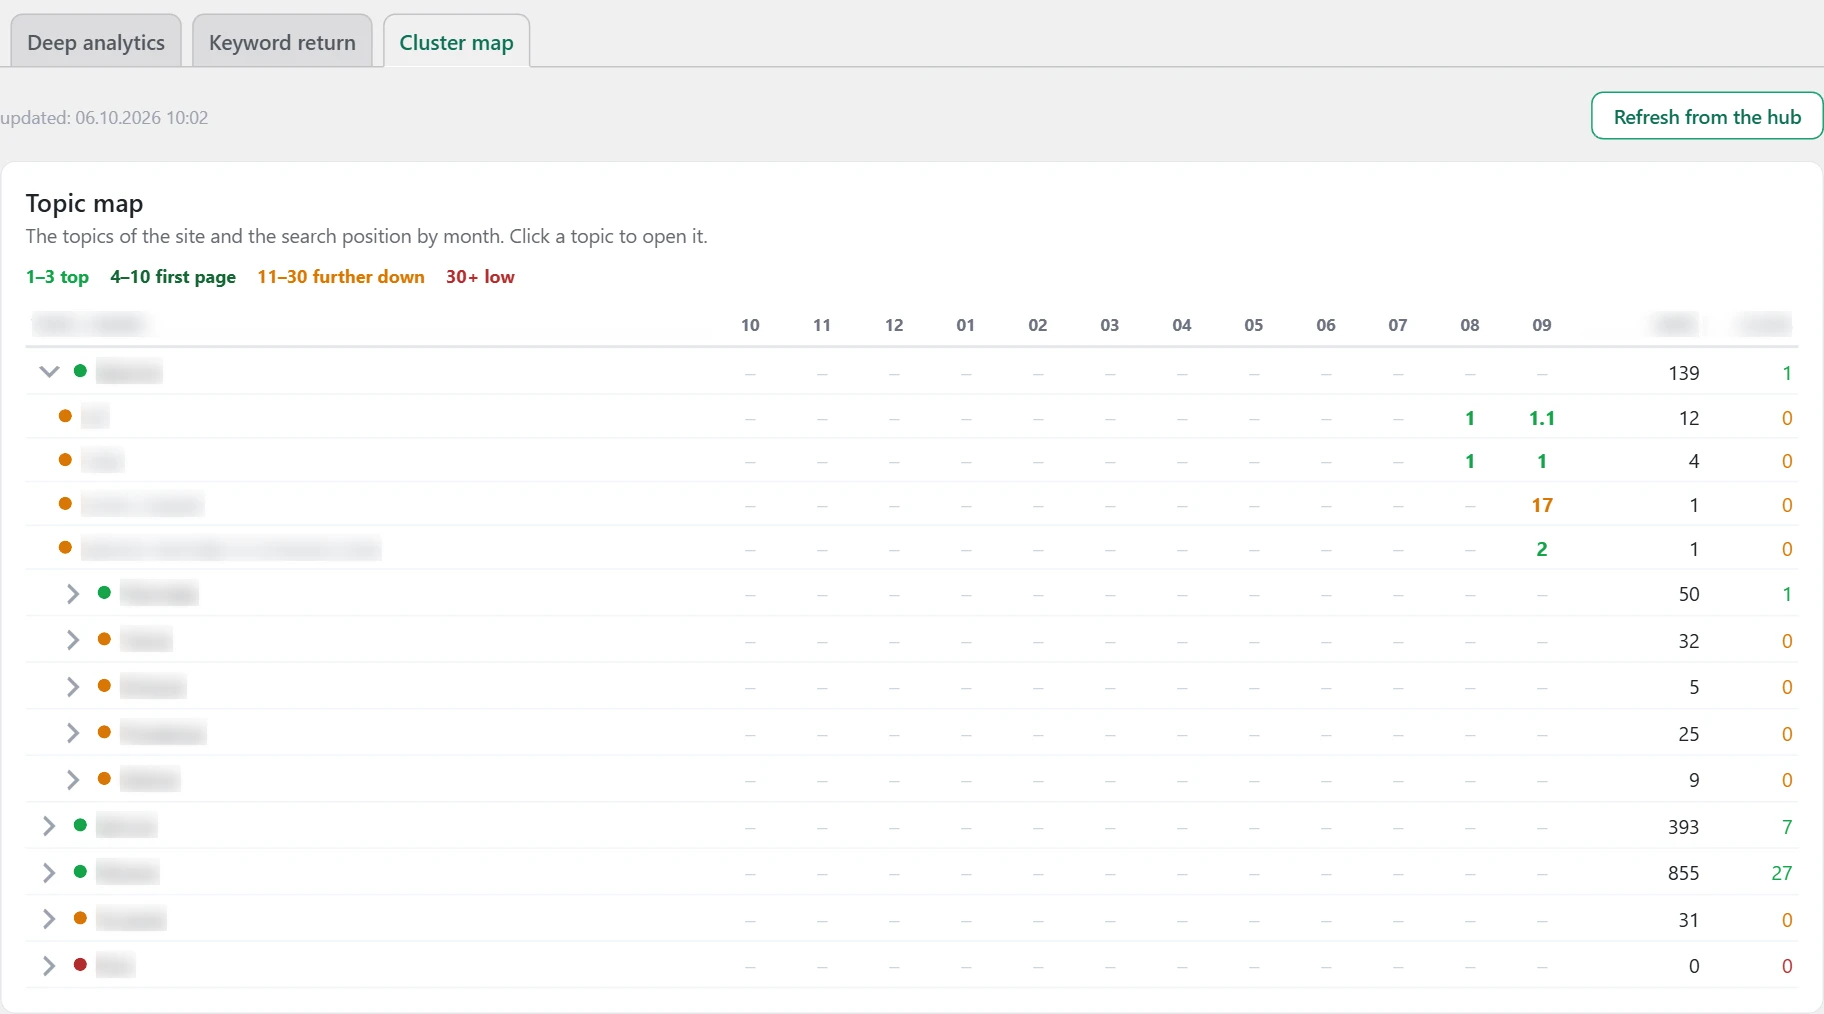Click the orange status dot in the 31 row
This screenshot has width=1824, height=1014.
tap(80, 918)
